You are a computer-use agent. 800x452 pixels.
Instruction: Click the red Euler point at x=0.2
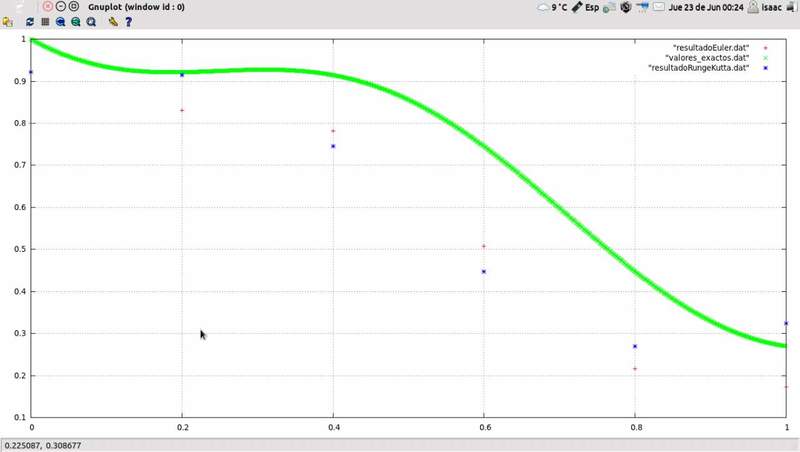182,110
